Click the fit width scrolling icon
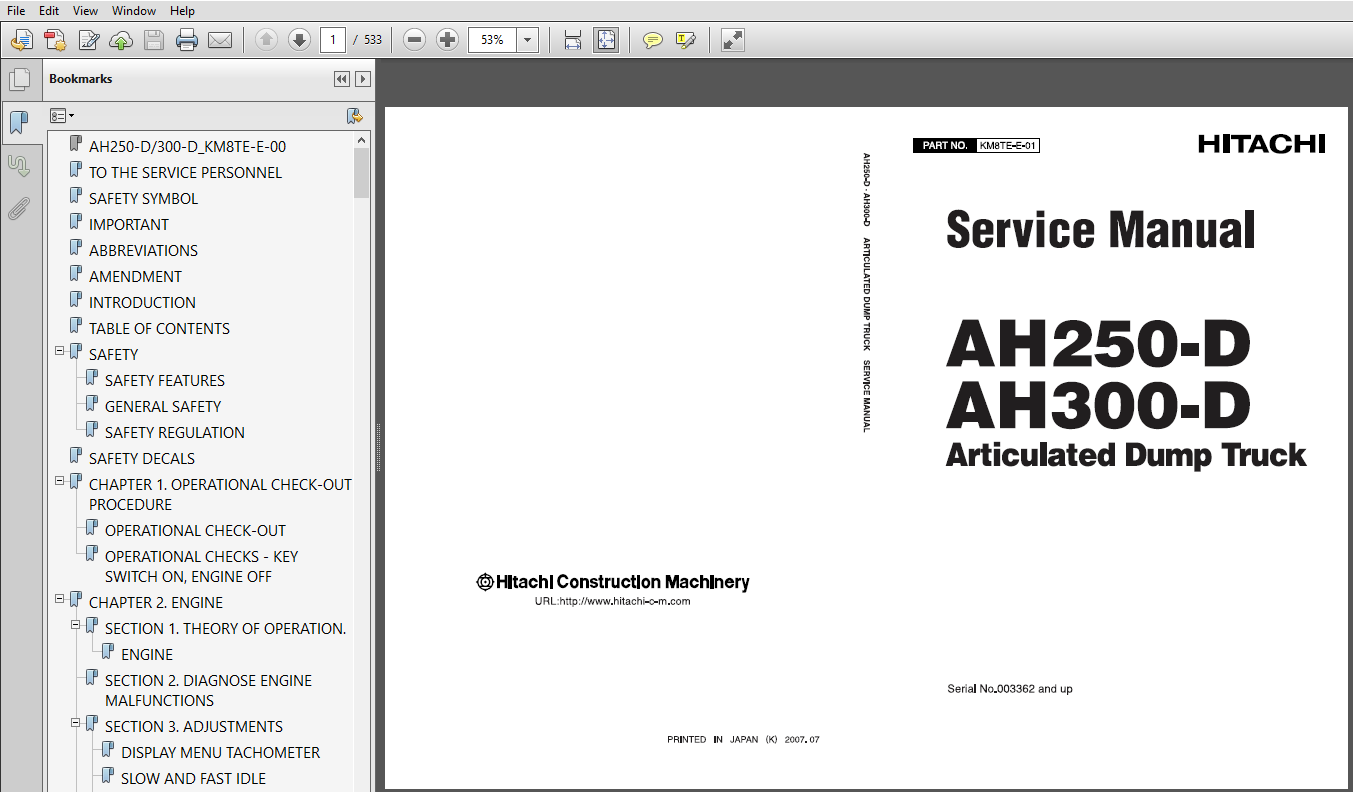The width and height of the screenshot is (1353, 792). click(573, 40)
